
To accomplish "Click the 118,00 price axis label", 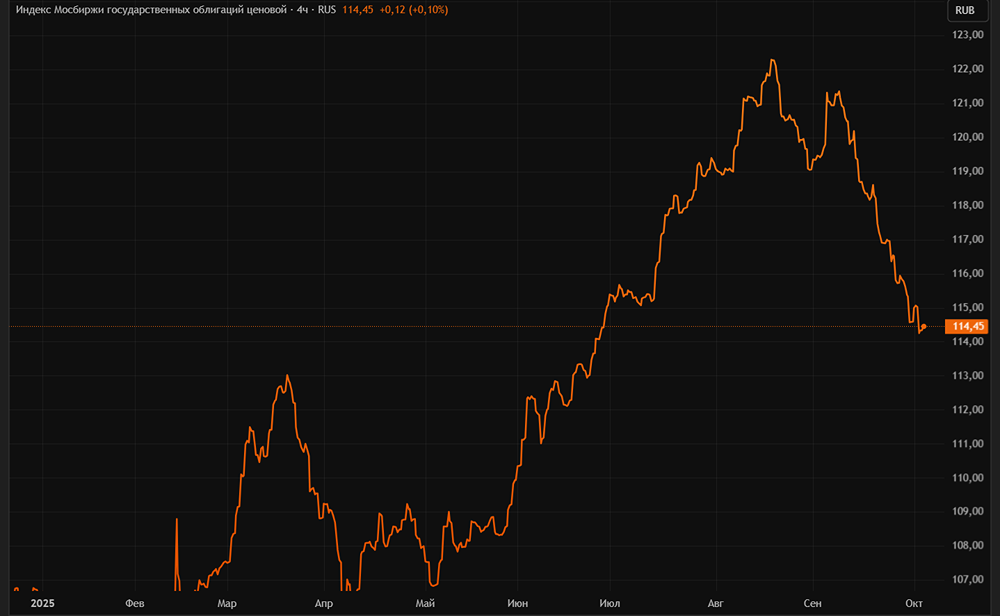I will pyautogui.click(x=967, y=205).
